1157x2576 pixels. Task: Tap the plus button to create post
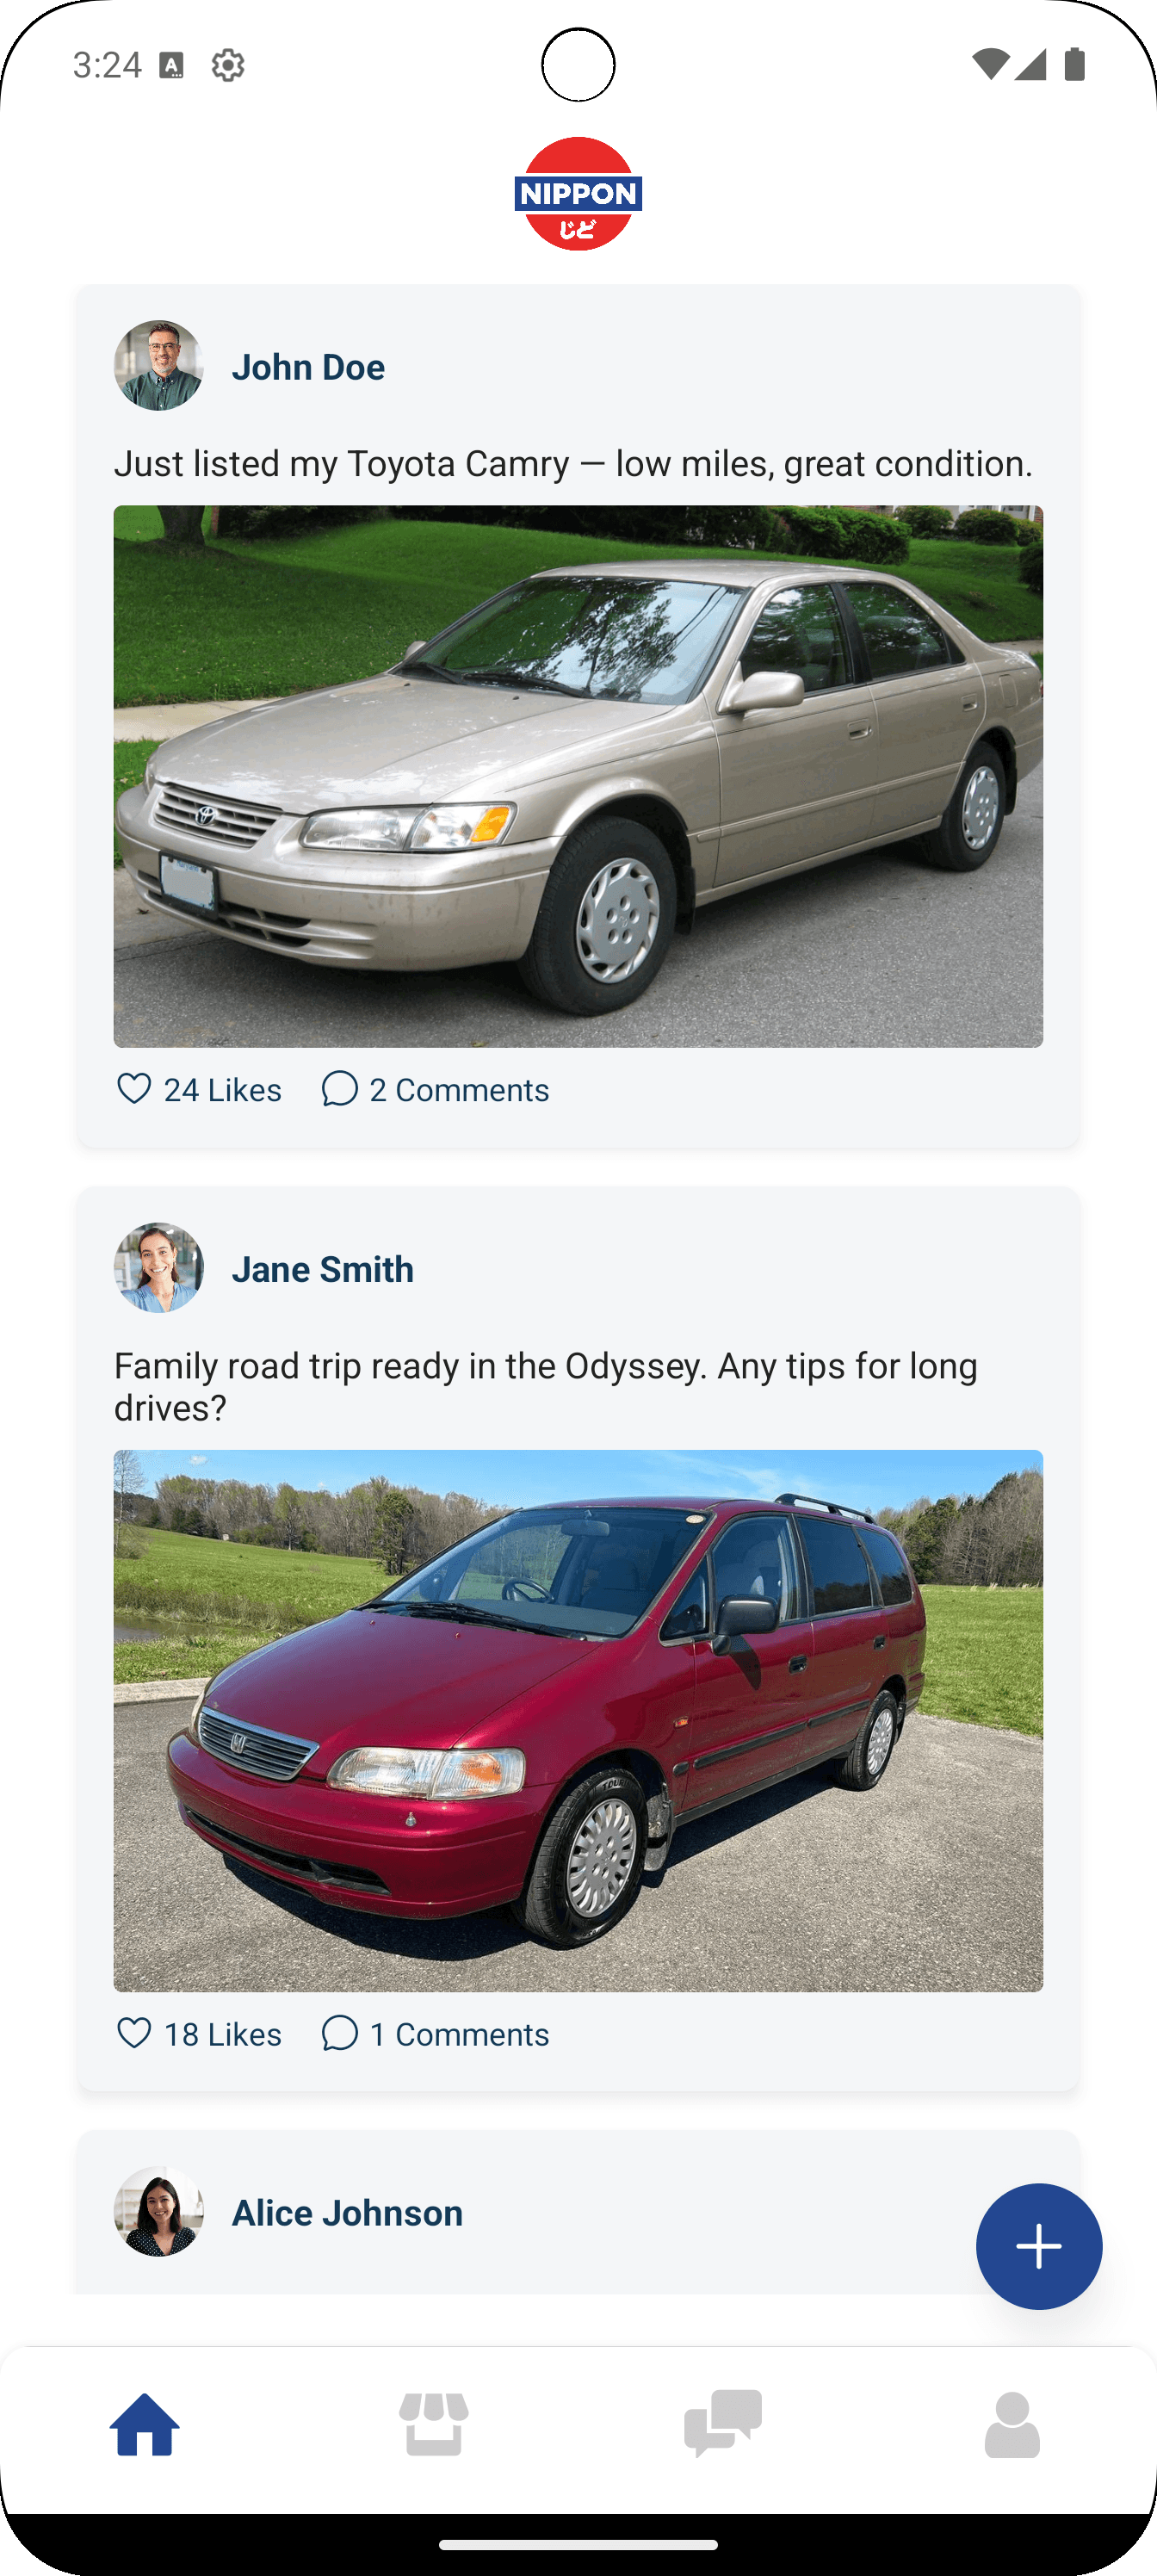pos(1038,2246)
